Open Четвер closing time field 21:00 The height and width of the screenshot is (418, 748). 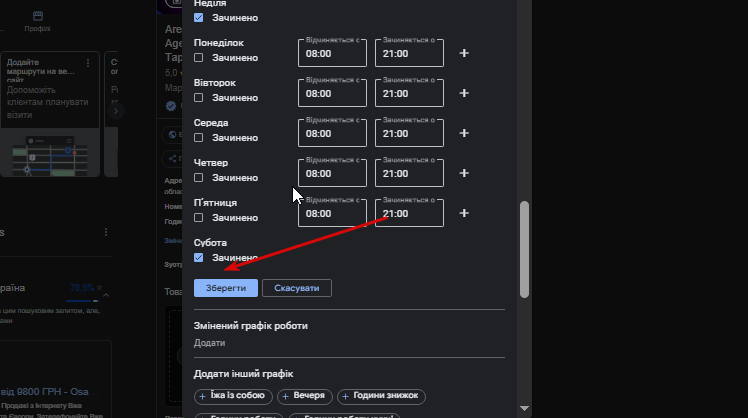point(409,173)
